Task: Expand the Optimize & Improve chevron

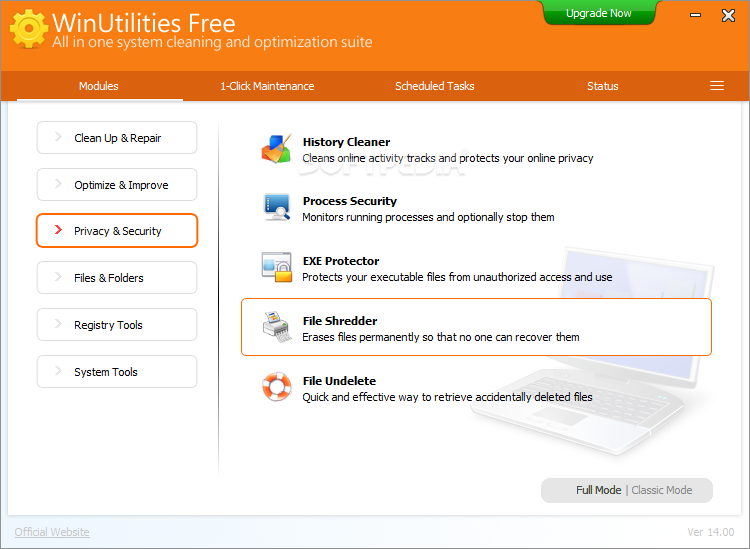Action: (58, 184)
